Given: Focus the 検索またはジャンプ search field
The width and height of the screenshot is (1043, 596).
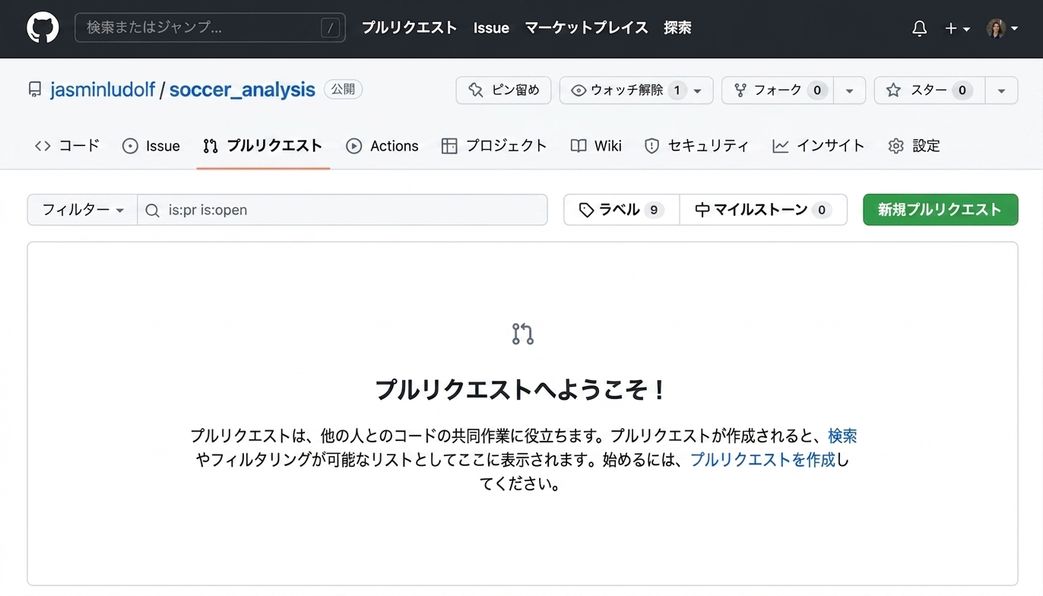Looking at the screenshot, I should point(210,27).
